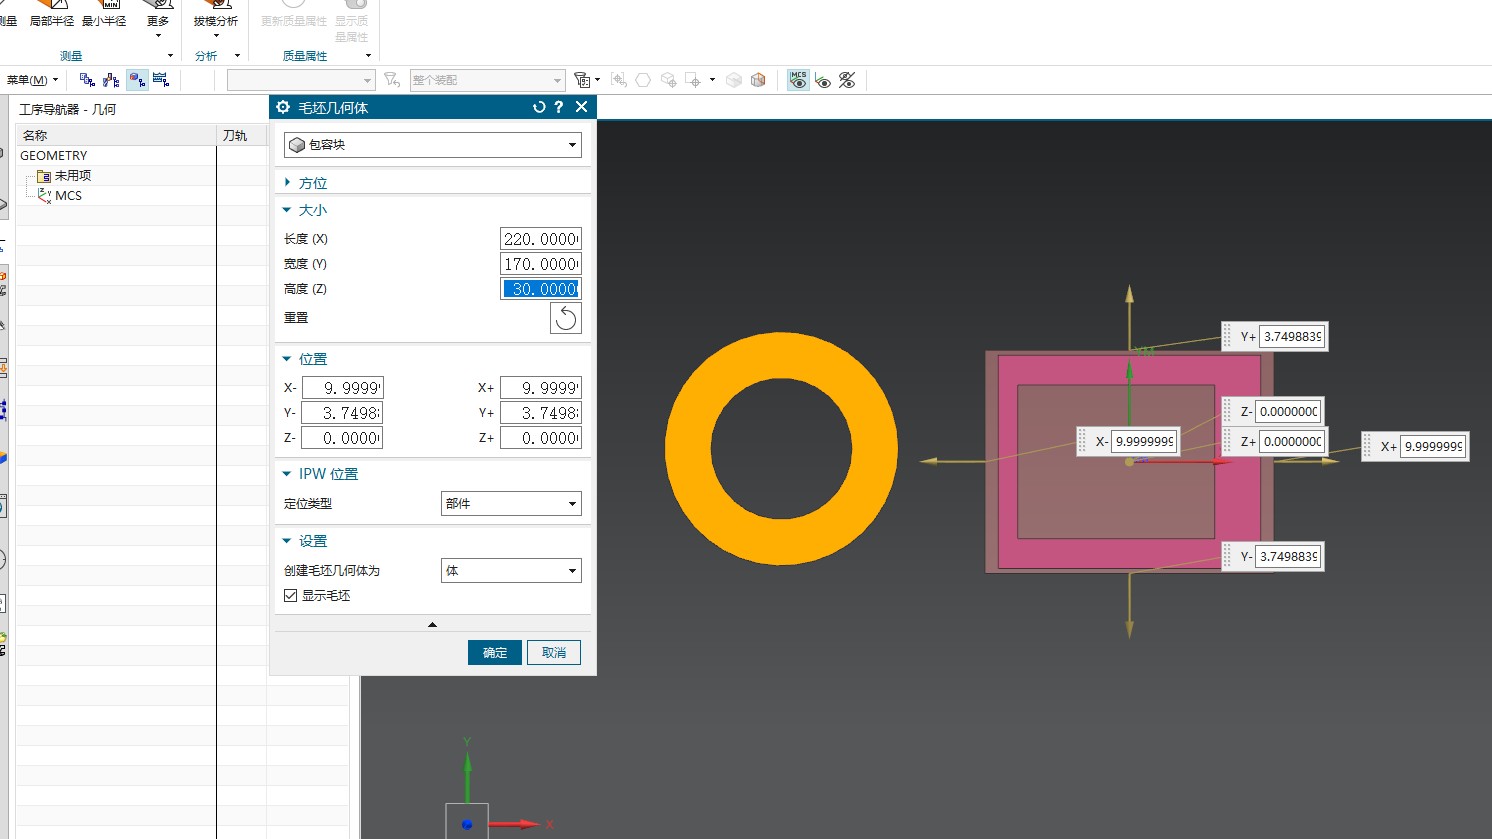Screen dimensions: 1492x839
Task: Click the on-screen X- value box in viewport
Action: [x=1145, y=442]
